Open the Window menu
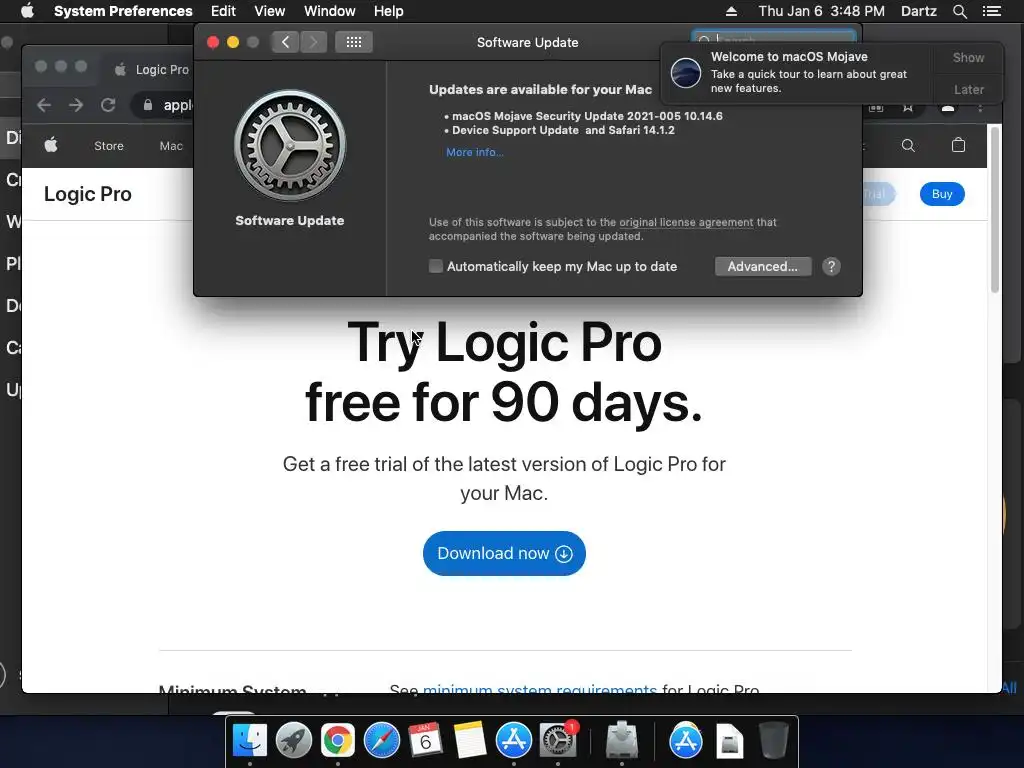Image resolution: width=1024 pixels, height=768 pixels. pos(330,11)
